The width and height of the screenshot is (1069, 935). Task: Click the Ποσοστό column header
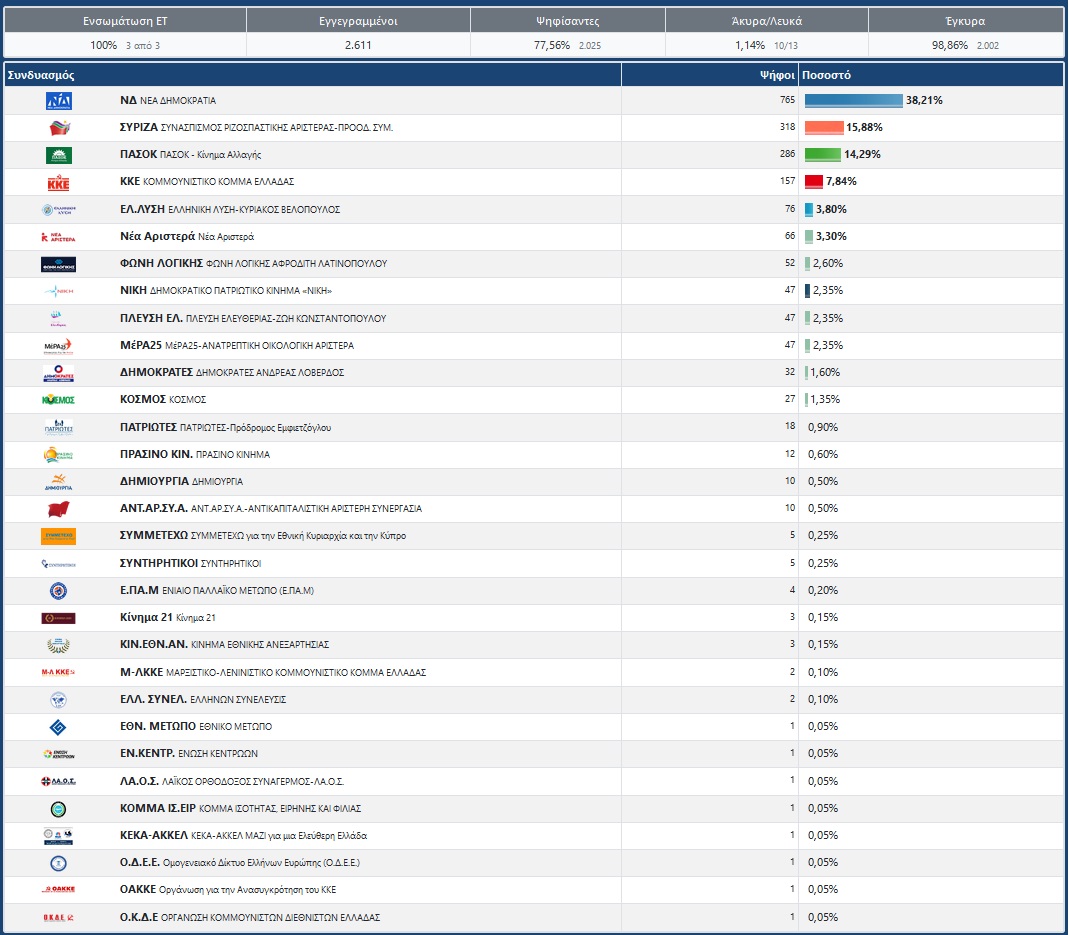826,75
